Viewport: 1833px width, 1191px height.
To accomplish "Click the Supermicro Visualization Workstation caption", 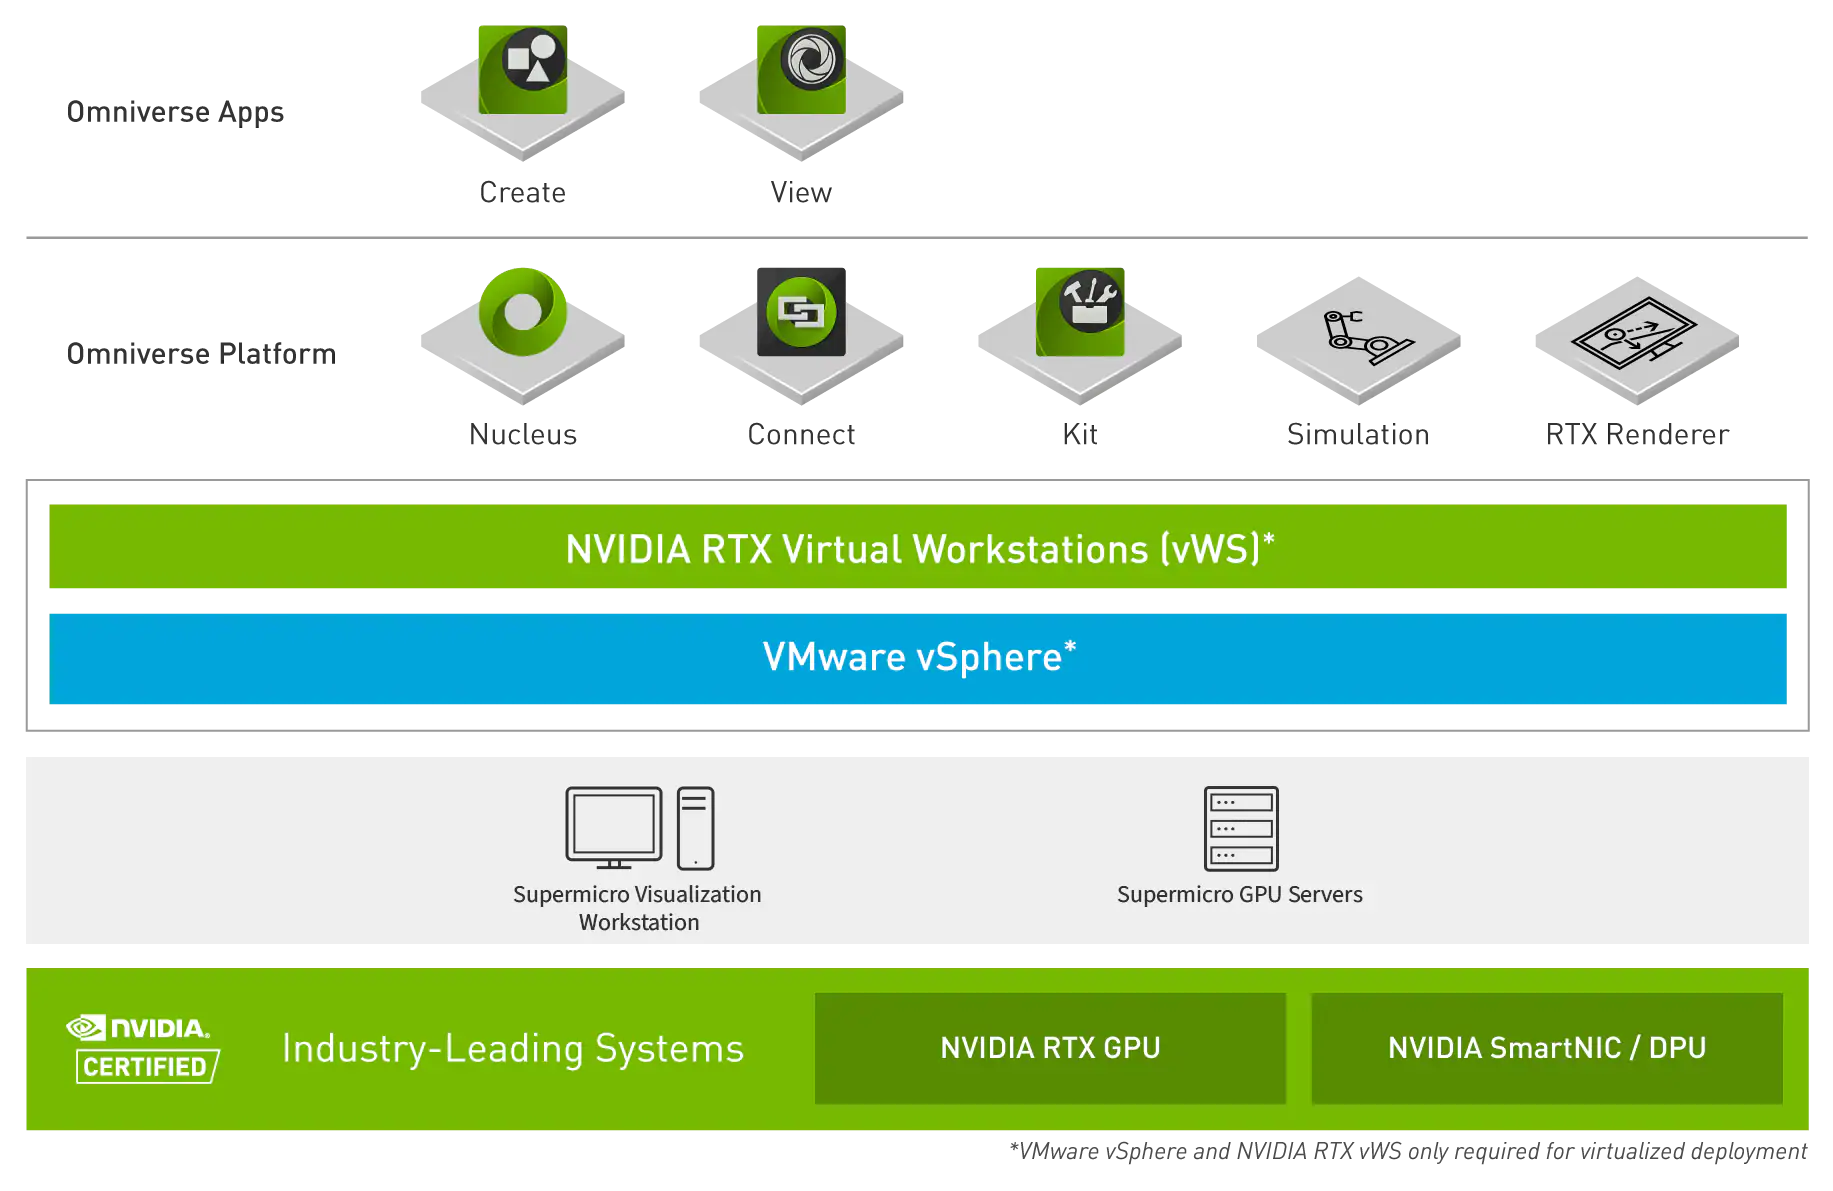I will [x=638, y=908].
